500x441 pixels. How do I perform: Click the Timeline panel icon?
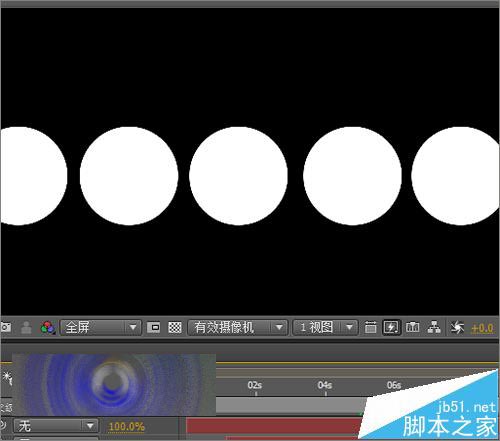pyautogui.click(x=412, y=327)
